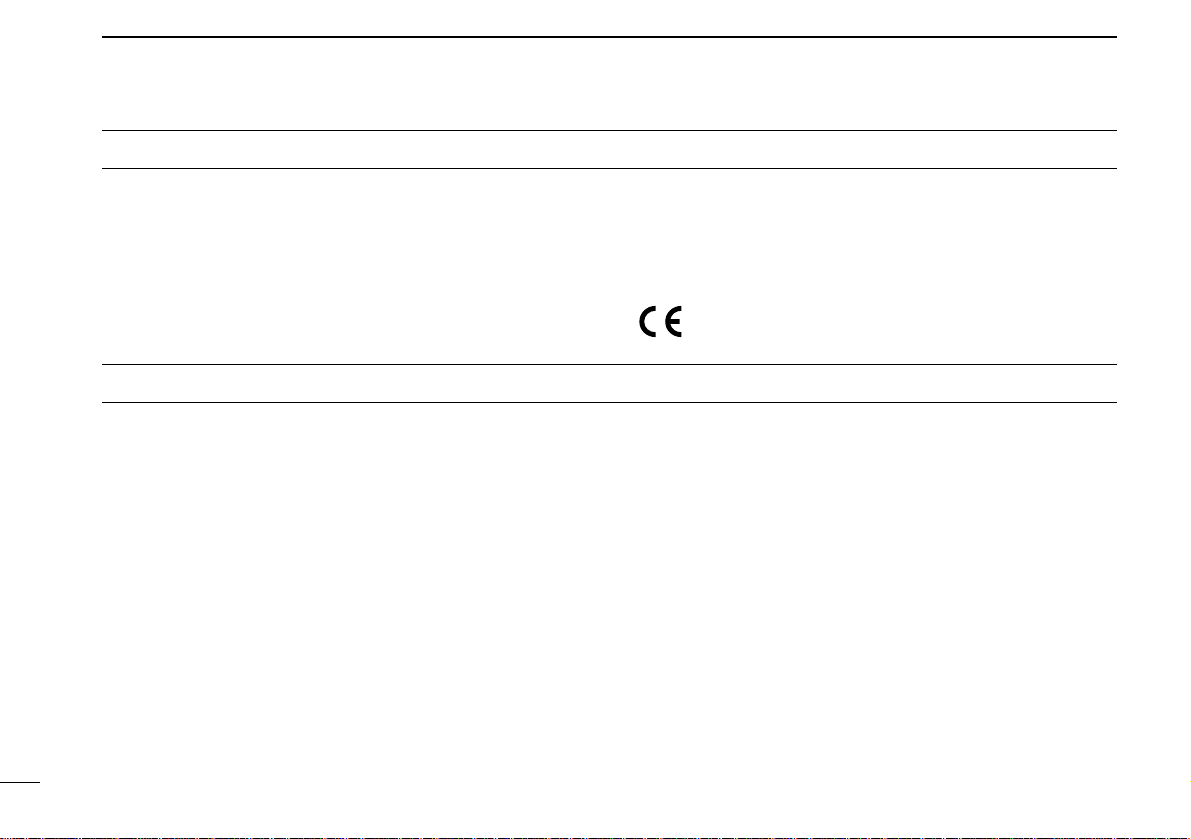The width and height of the screenshot is (1191, 839).
Task: Click the rule directly below CE mark
Action: (x=609, y=364)
